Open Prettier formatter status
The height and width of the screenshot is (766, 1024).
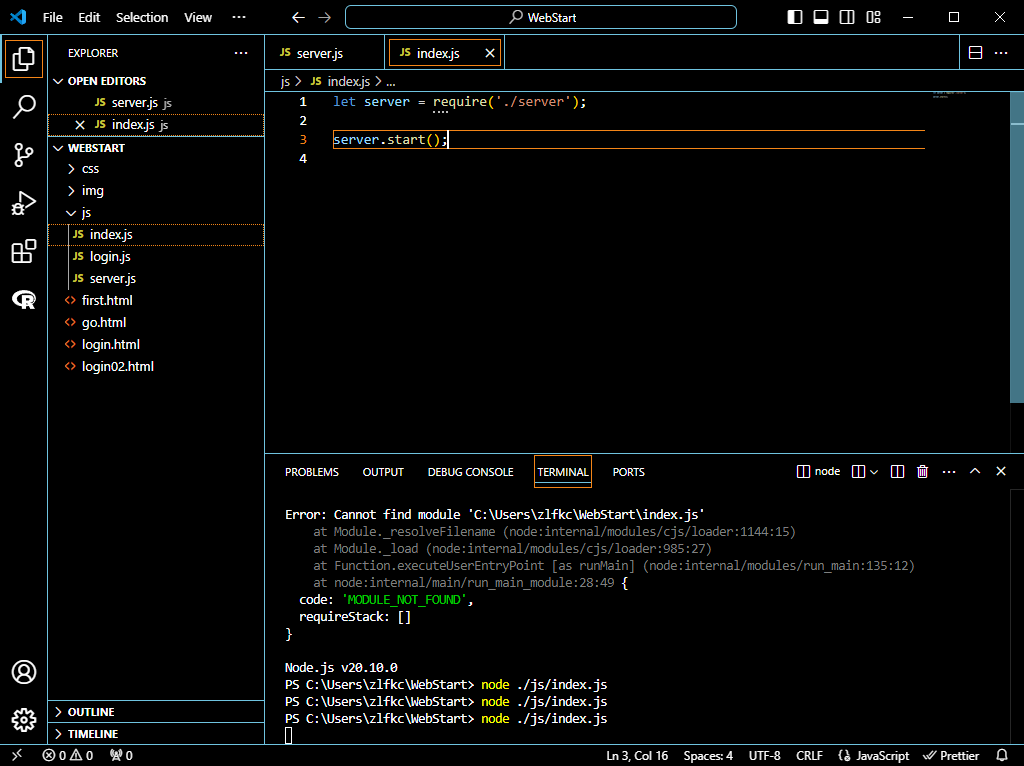[951, 756]
